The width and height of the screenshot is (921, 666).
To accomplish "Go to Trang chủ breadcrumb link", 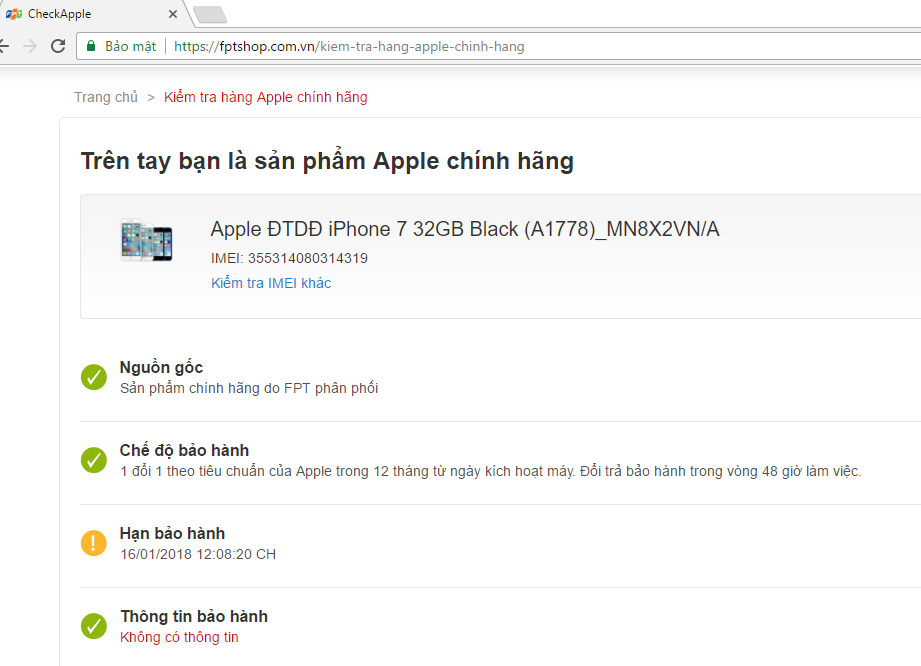I will 106,97.
